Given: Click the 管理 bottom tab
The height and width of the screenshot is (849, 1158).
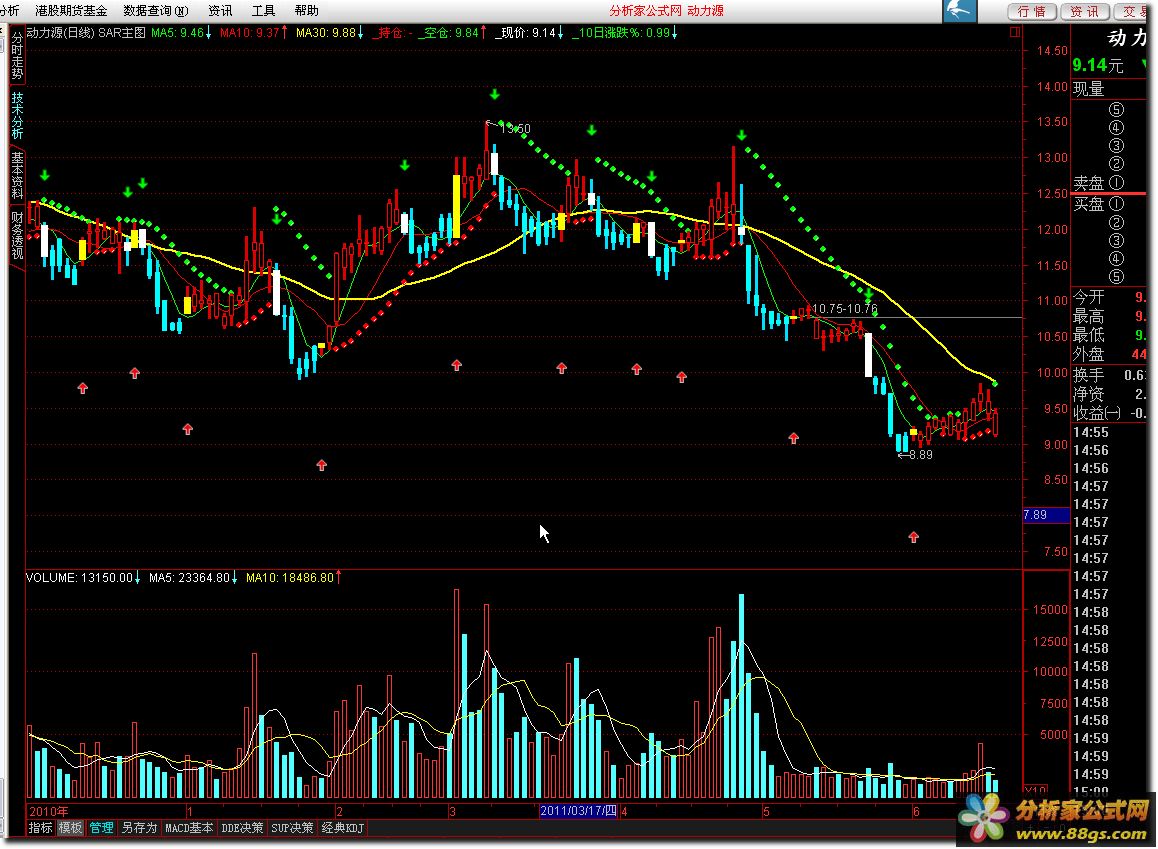Looking at the screenshot, I should (101, 828).
